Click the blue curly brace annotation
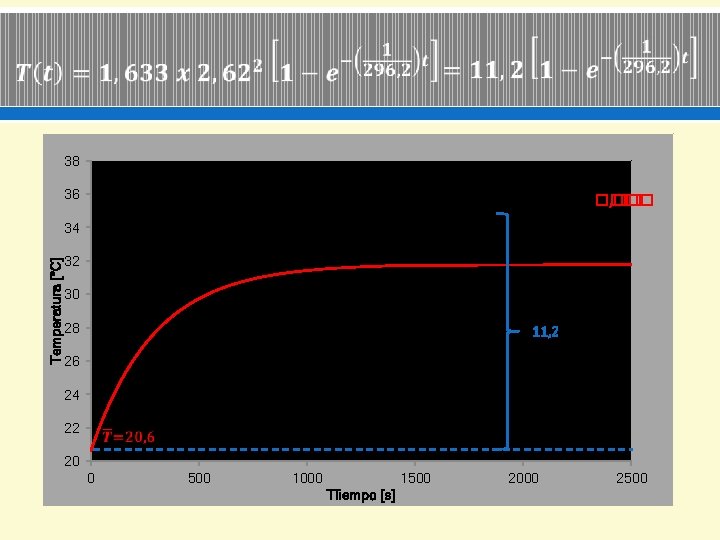The height and width of the screenshot is (540, 720). coord(507,331)
